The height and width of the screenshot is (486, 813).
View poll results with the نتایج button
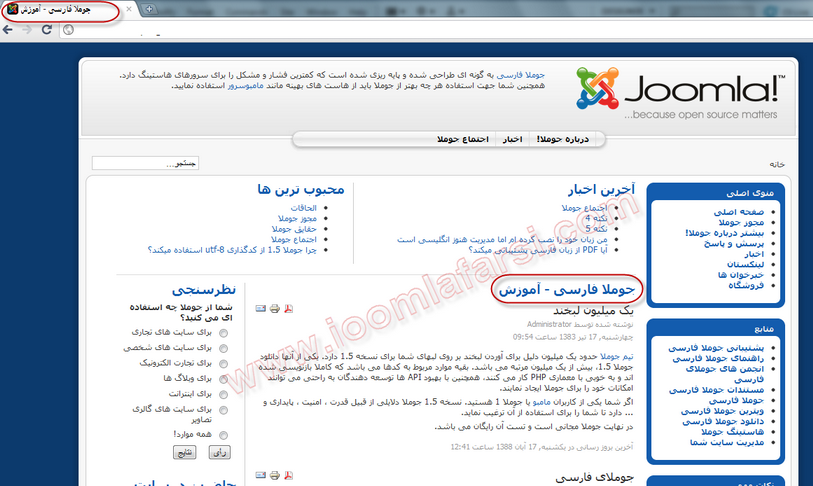[x=185, y=452]
